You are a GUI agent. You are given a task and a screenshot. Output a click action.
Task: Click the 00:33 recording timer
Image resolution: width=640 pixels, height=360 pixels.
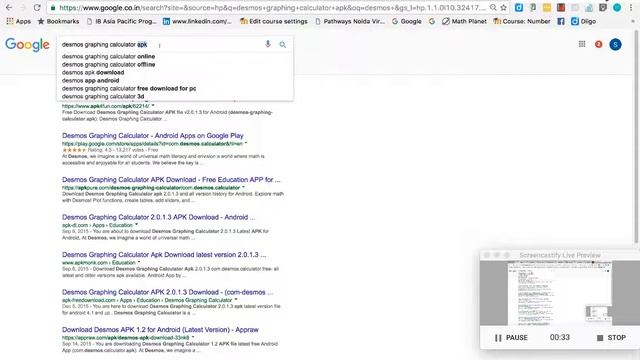(560, 338)
